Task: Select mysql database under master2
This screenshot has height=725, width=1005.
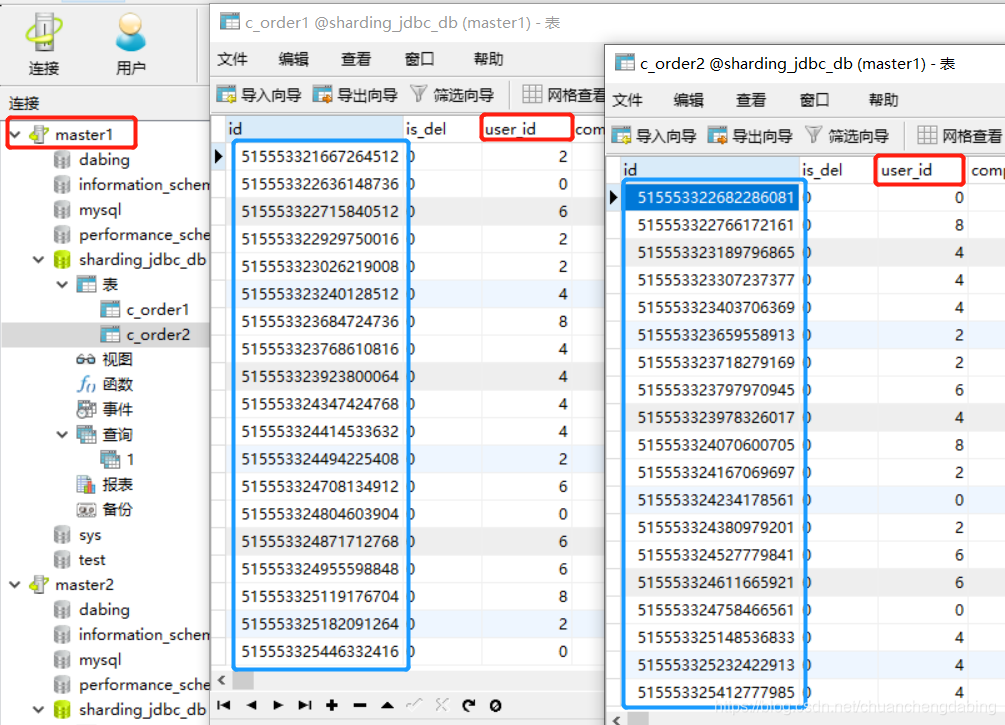Action: click(x=99, y=660)
